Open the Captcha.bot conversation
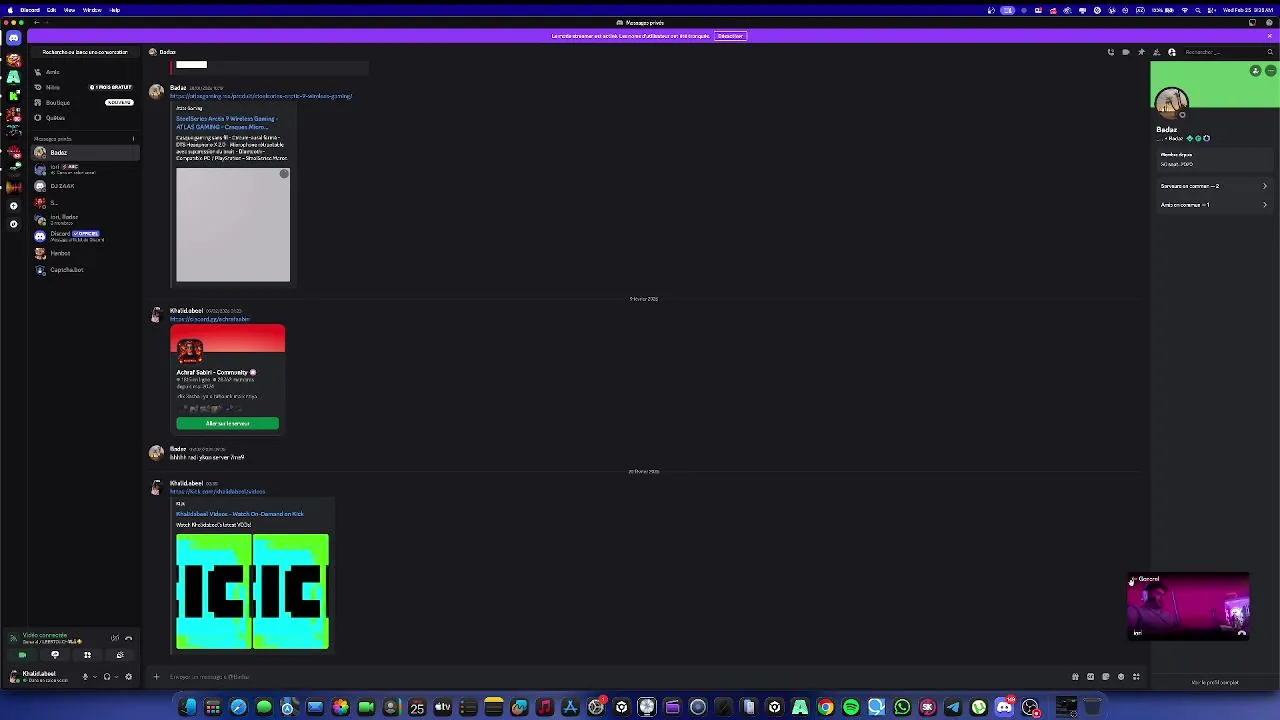Image resolution: width=1280 pixels, height=720 pixels. click(85, 270)
